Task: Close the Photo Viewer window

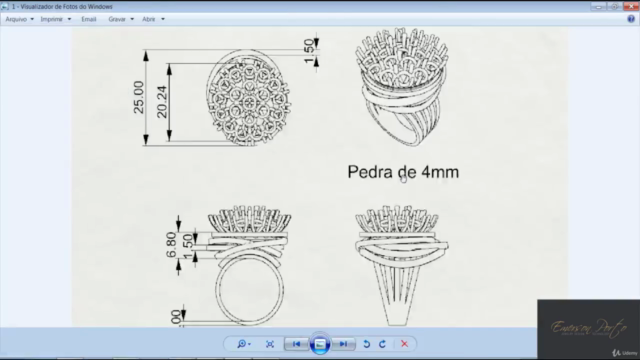Action: [631, 7]
